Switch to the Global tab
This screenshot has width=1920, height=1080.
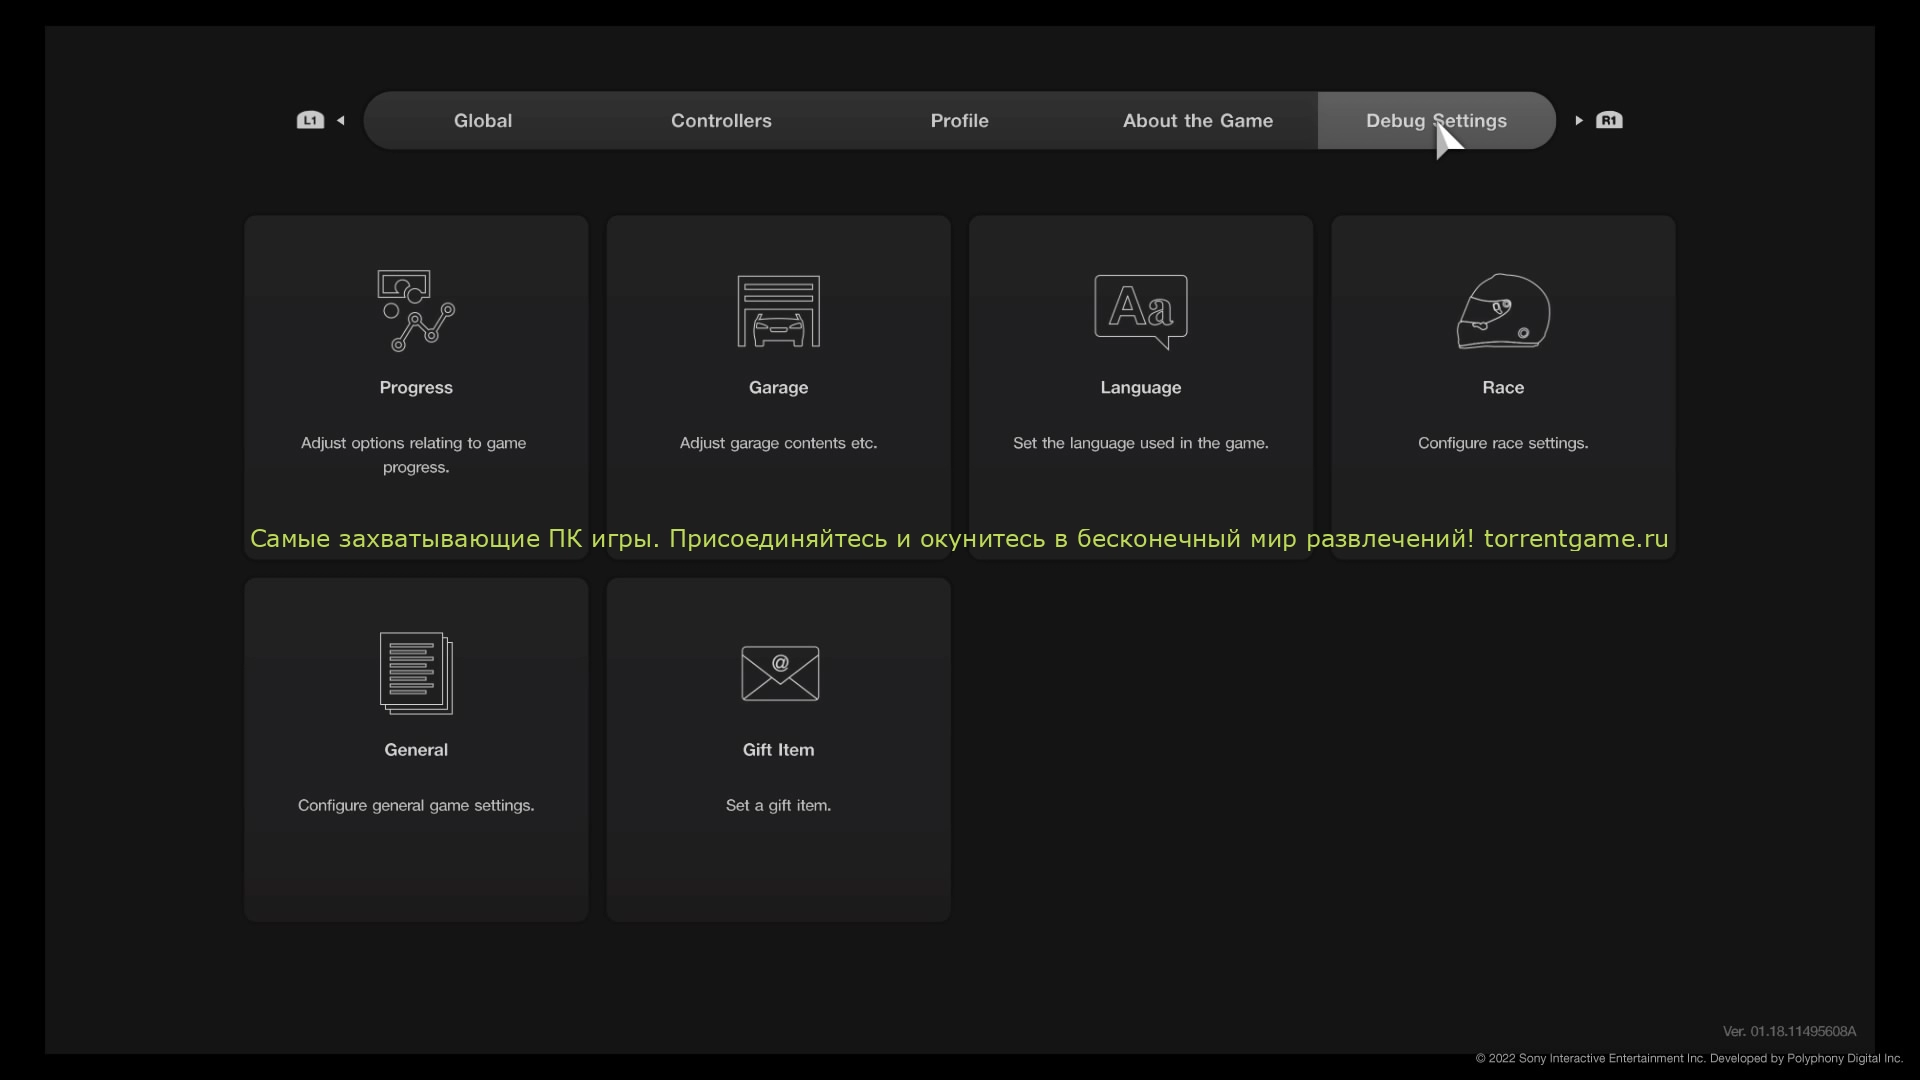(483, 121)
